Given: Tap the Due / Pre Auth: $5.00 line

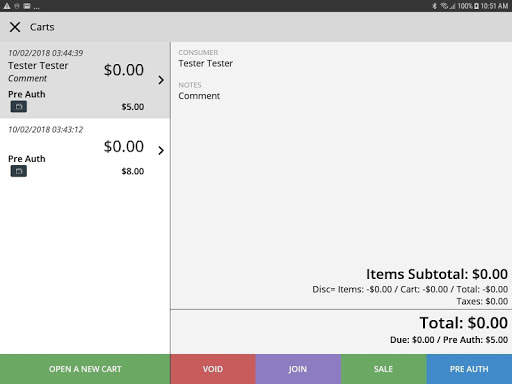Looking at the screenshot, I should pyautogui.click(x=449, y=340).
